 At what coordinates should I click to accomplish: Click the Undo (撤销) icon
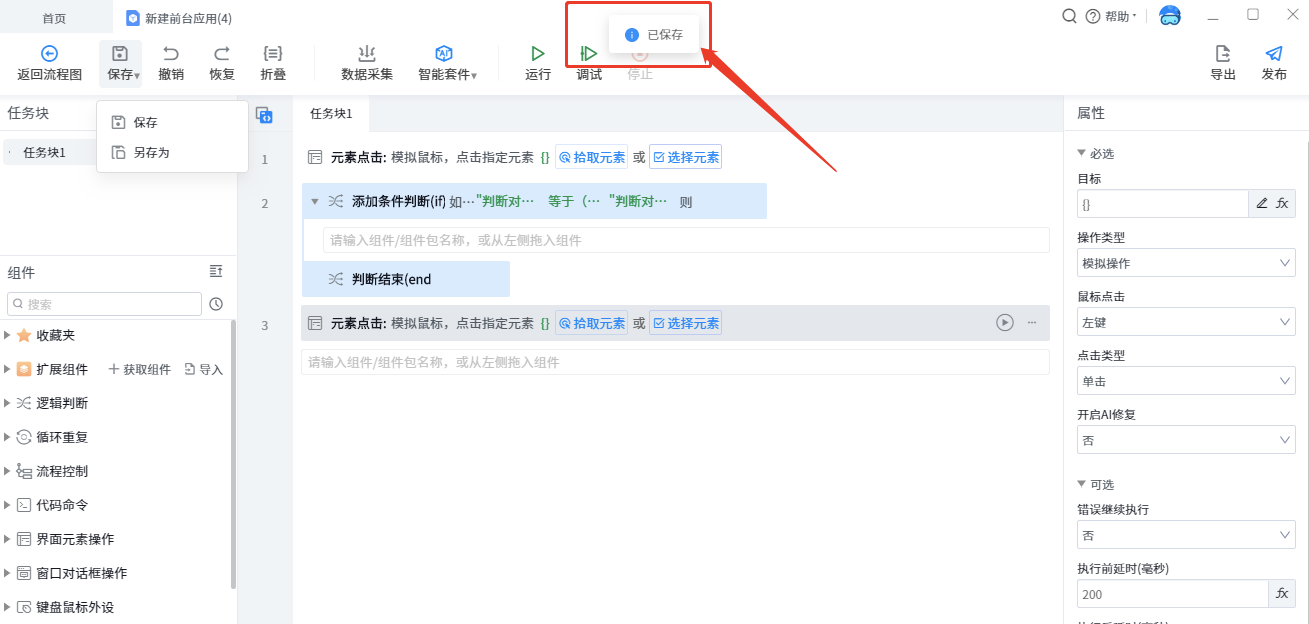click(171, 54)
